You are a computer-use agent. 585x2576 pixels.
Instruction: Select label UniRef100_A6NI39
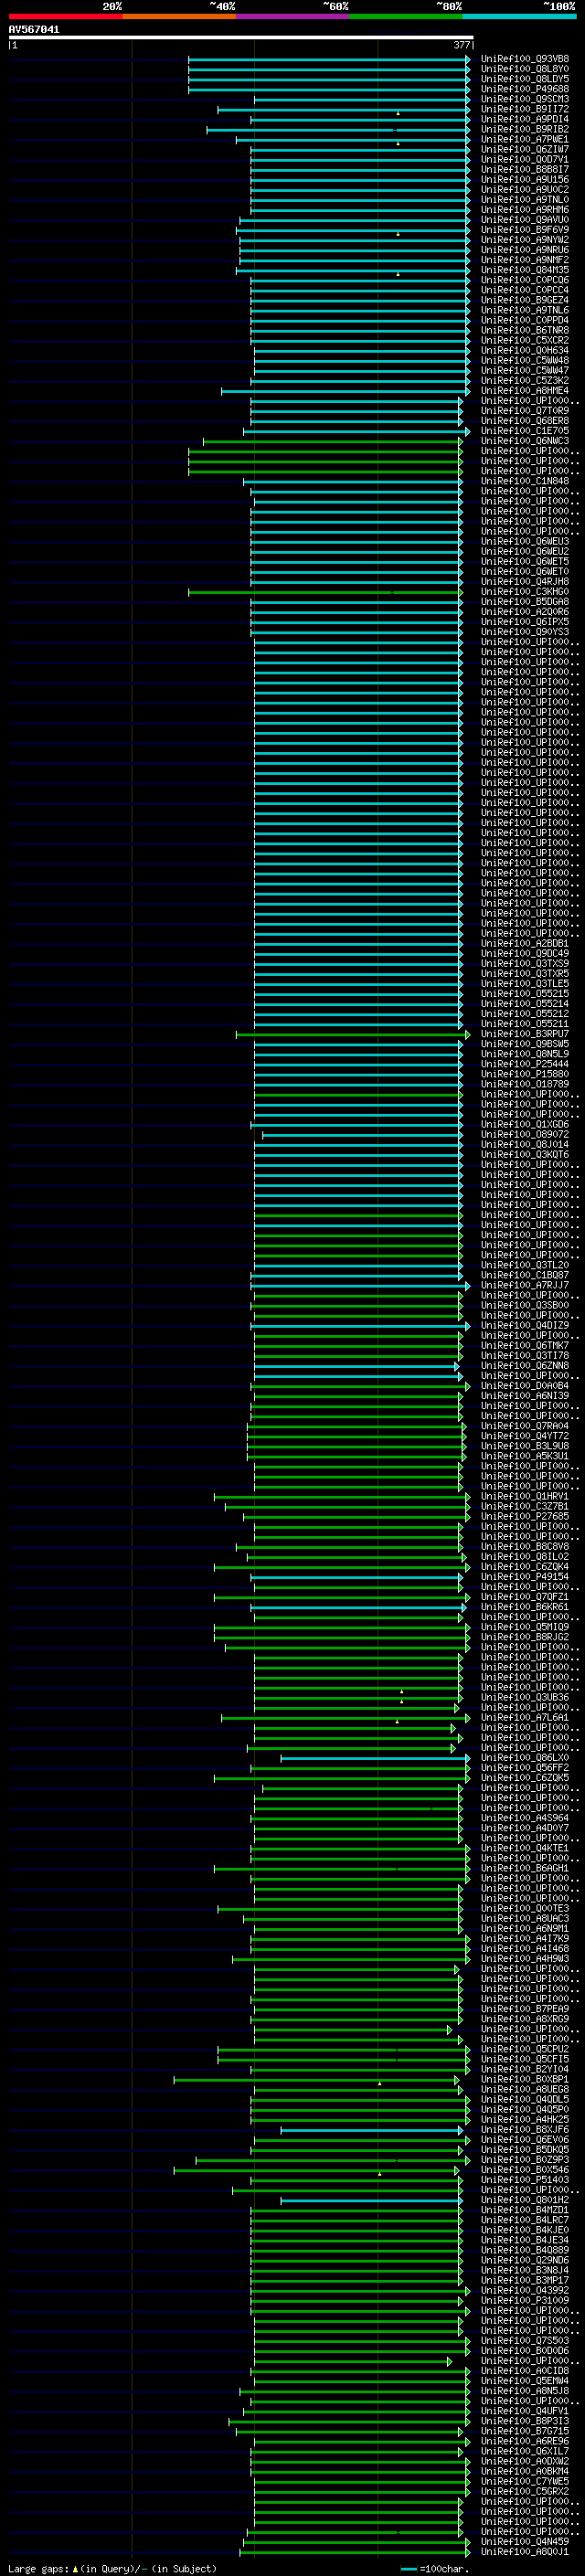coord(525,1396)
